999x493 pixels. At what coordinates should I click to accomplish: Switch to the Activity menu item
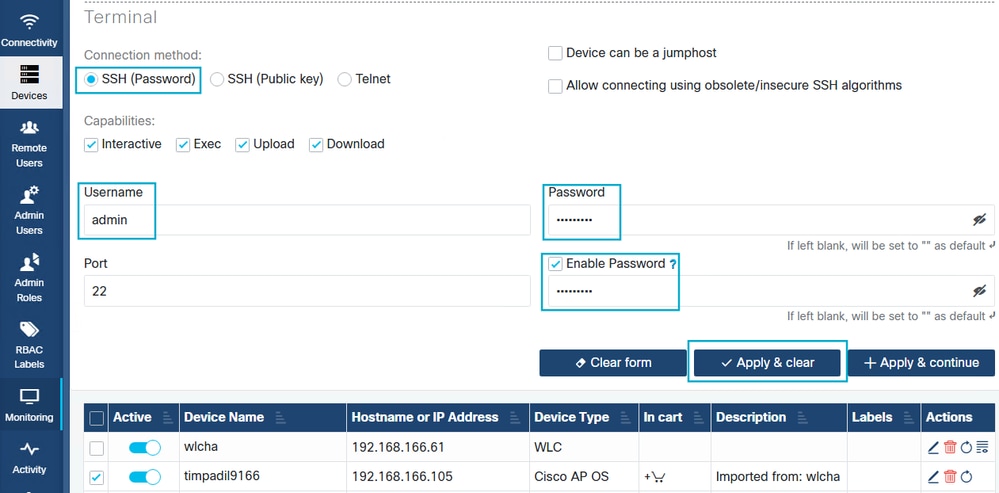point(29,457)
